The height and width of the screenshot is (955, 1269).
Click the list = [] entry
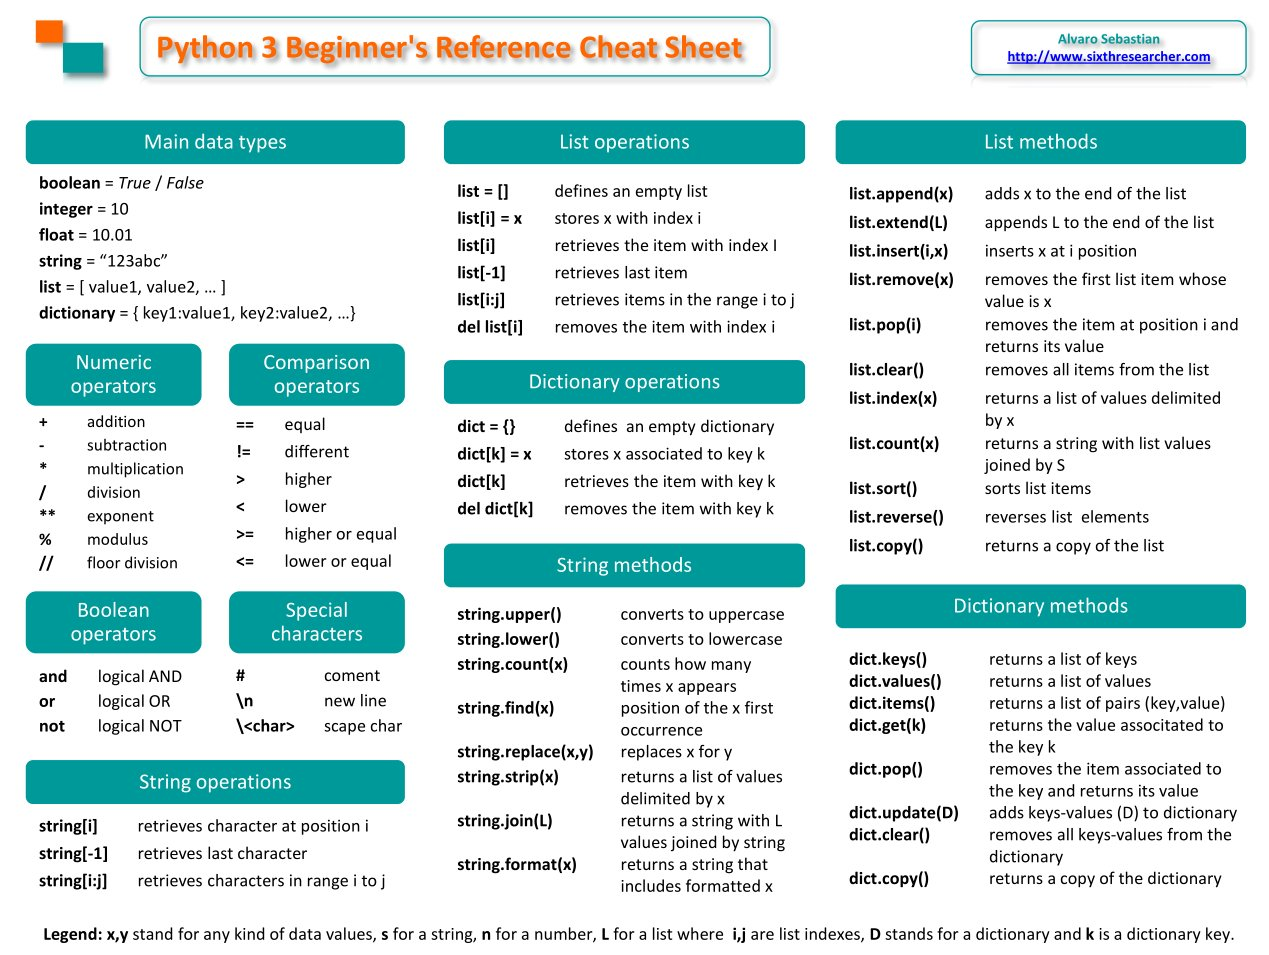(x=483, y=191)
